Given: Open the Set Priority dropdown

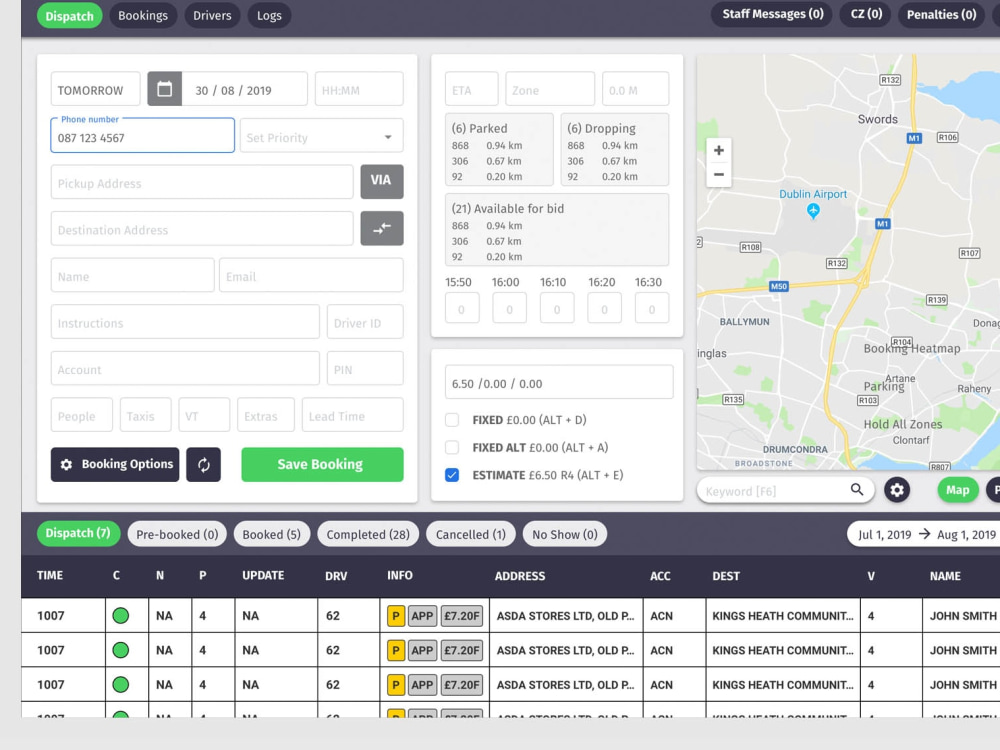Looking at the screenshot, I should [321, 136].
